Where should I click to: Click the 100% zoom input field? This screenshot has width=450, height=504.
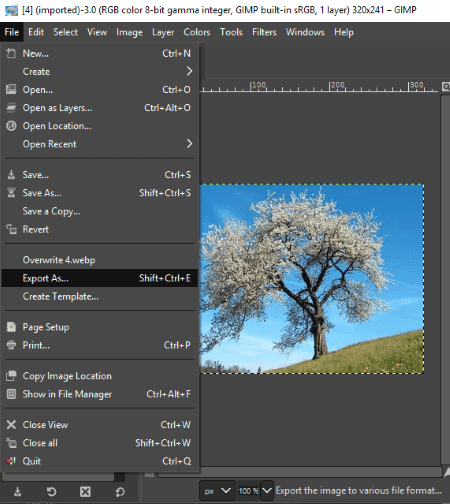click(x=248, y=491)
